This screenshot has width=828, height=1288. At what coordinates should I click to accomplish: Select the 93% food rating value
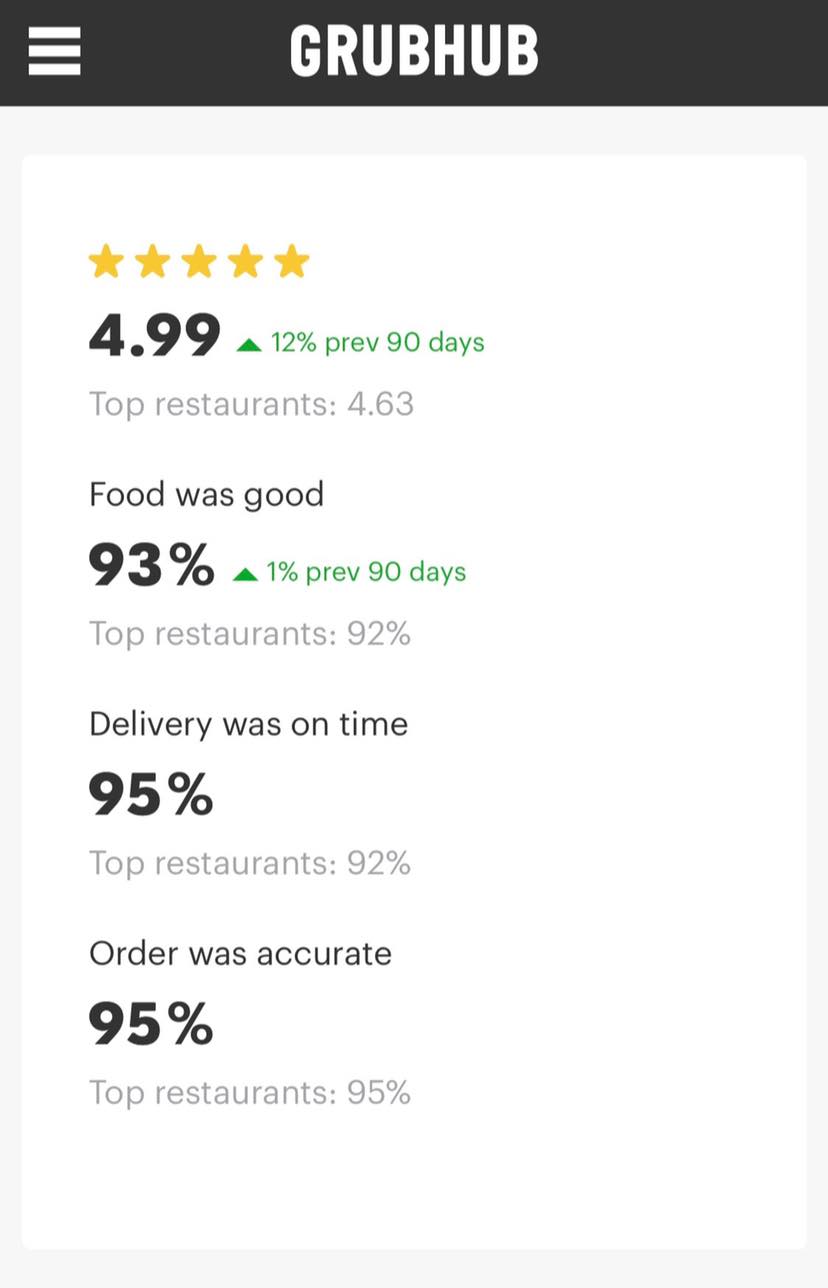(x=151, y=566)
